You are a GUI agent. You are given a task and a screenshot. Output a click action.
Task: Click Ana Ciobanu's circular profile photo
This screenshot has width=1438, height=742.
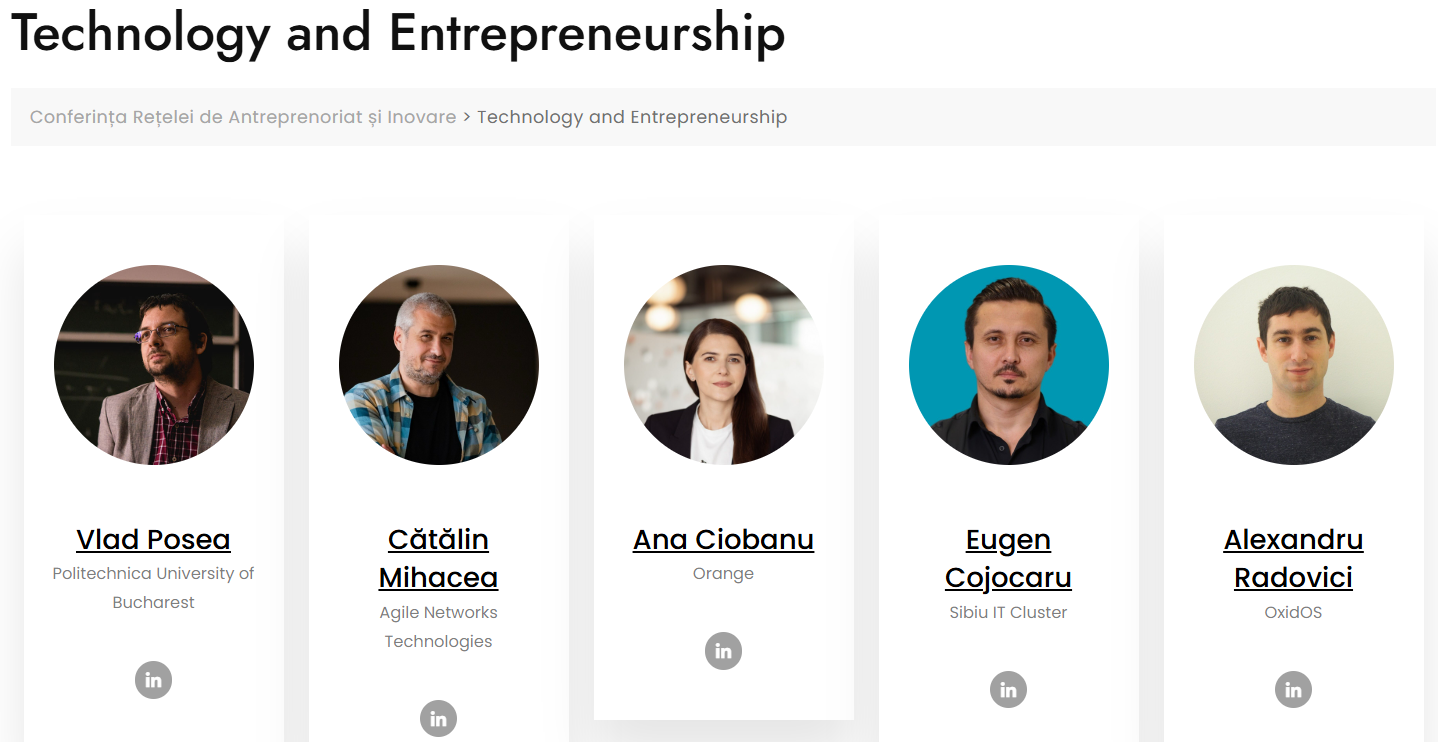tap(723, 365)
